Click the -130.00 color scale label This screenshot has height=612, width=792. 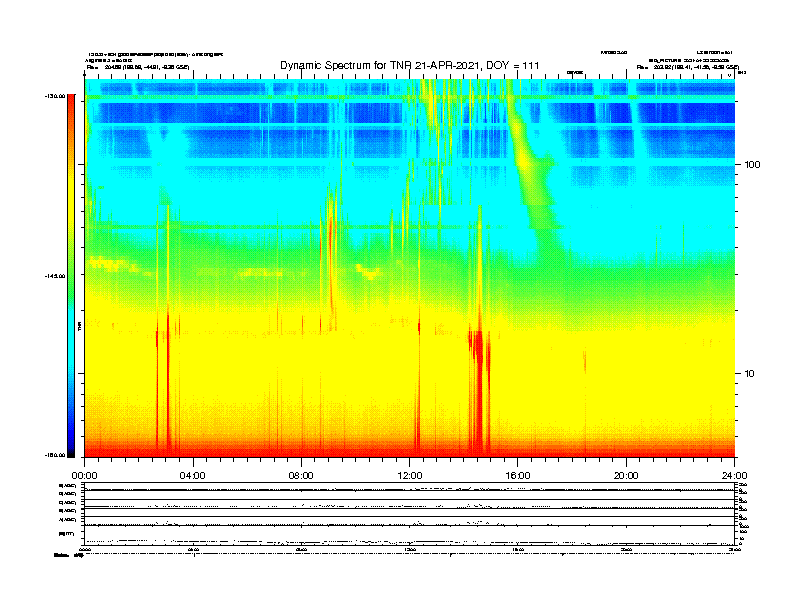[x=55, y=95]
